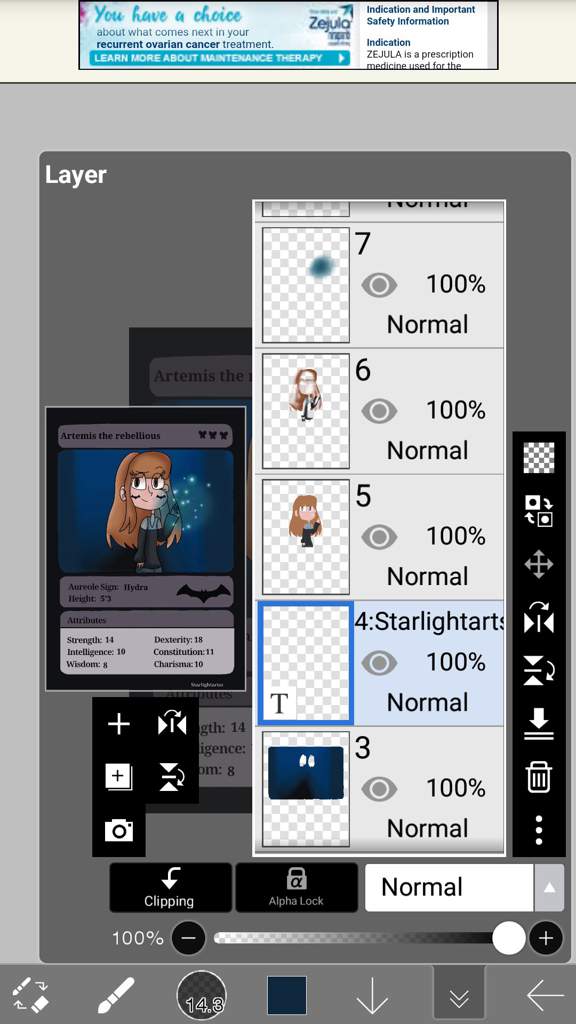Tap the checkerboard transparency icon
This screenshot has height=1024, width=576.
pyautogui.click(x=539, y=458)
